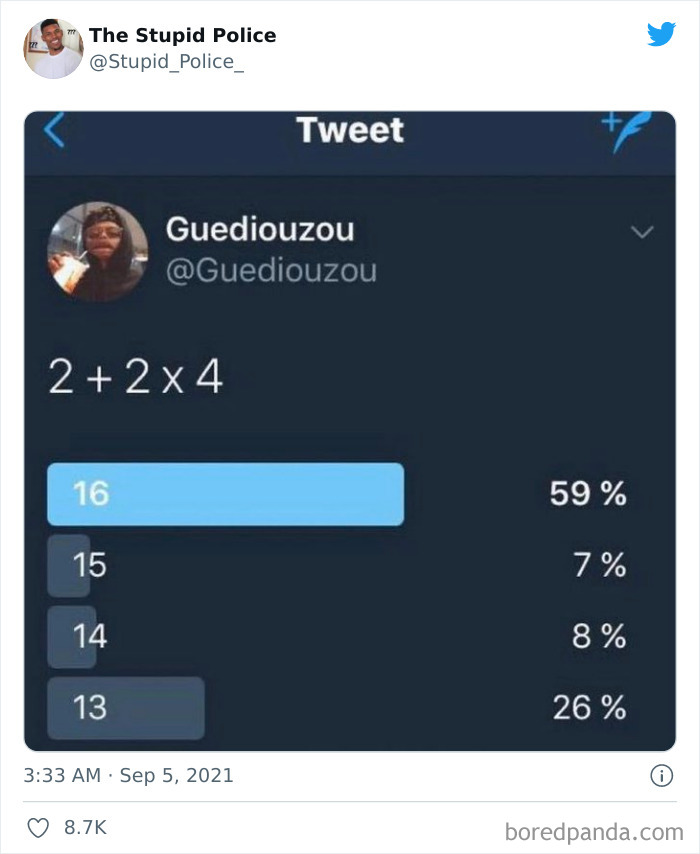The image size is (700, 854).
Task: Go to @Guediouzou handle link
Action: [x=270, y=270]
